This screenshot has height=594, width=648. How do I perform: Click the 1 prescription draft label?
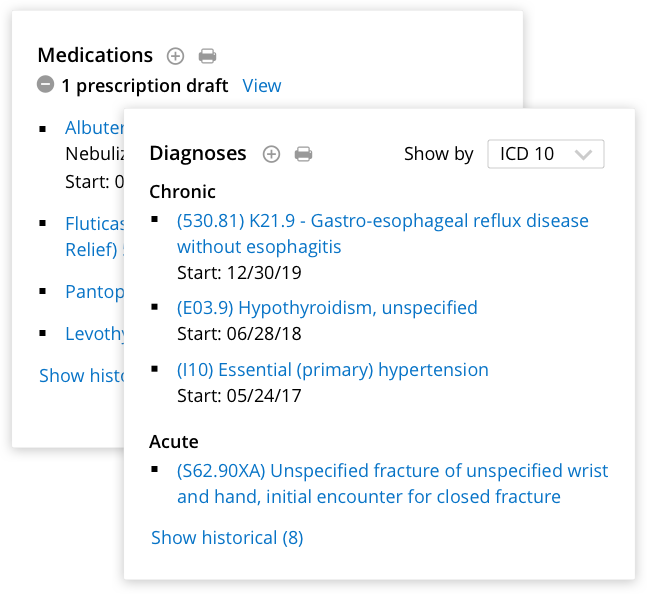coord(144,86)
